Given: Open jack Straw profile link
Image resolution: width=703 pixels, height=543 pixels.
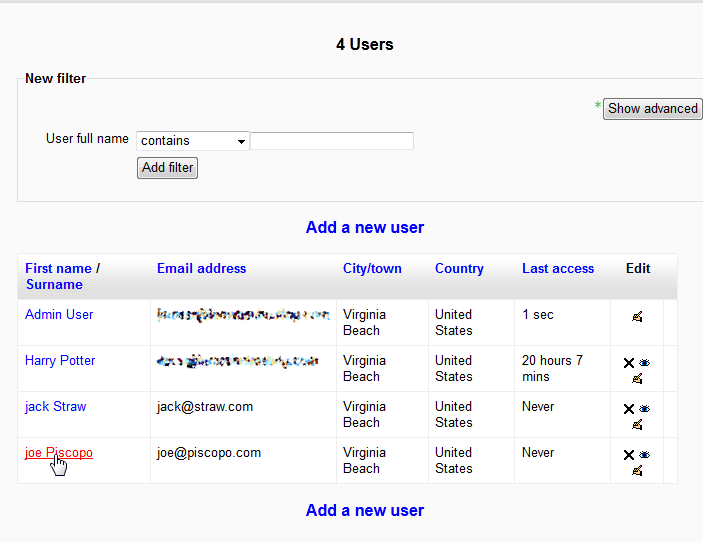Looking at the screenshot, I should pyautogui.click(x=55, y=406).
